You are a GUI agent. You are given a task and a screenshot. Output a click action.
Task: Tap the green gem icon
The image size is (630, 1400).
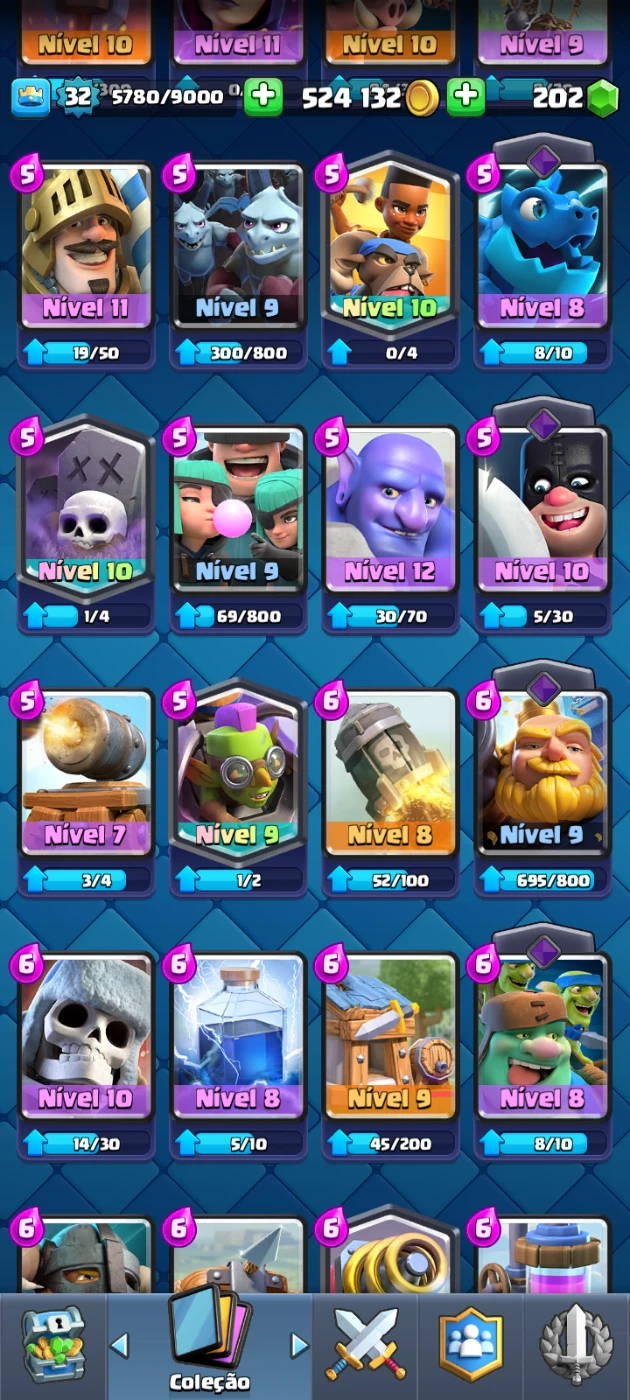[x=602, y=97]
